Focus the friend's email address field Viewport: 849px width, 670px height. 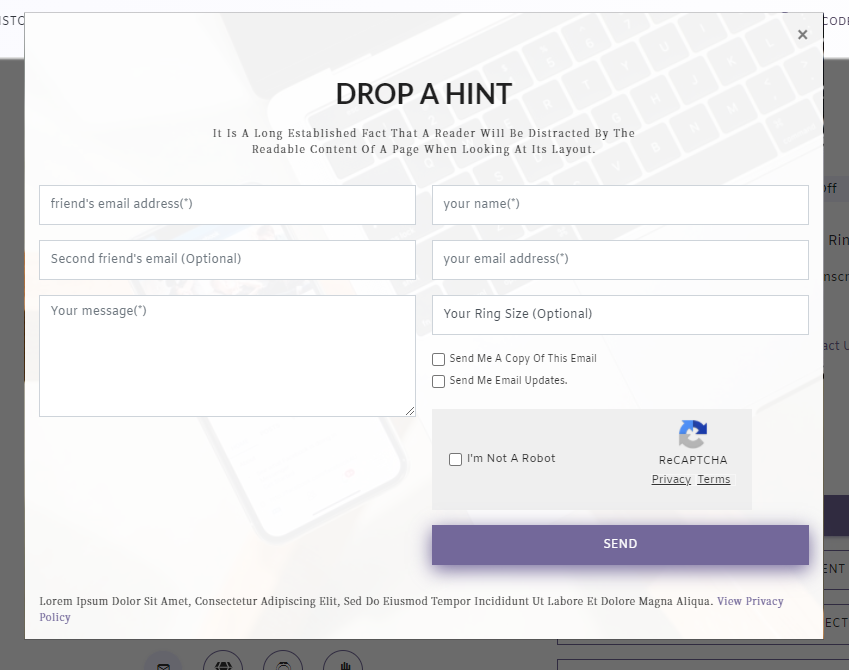click(x=227, y=204)
